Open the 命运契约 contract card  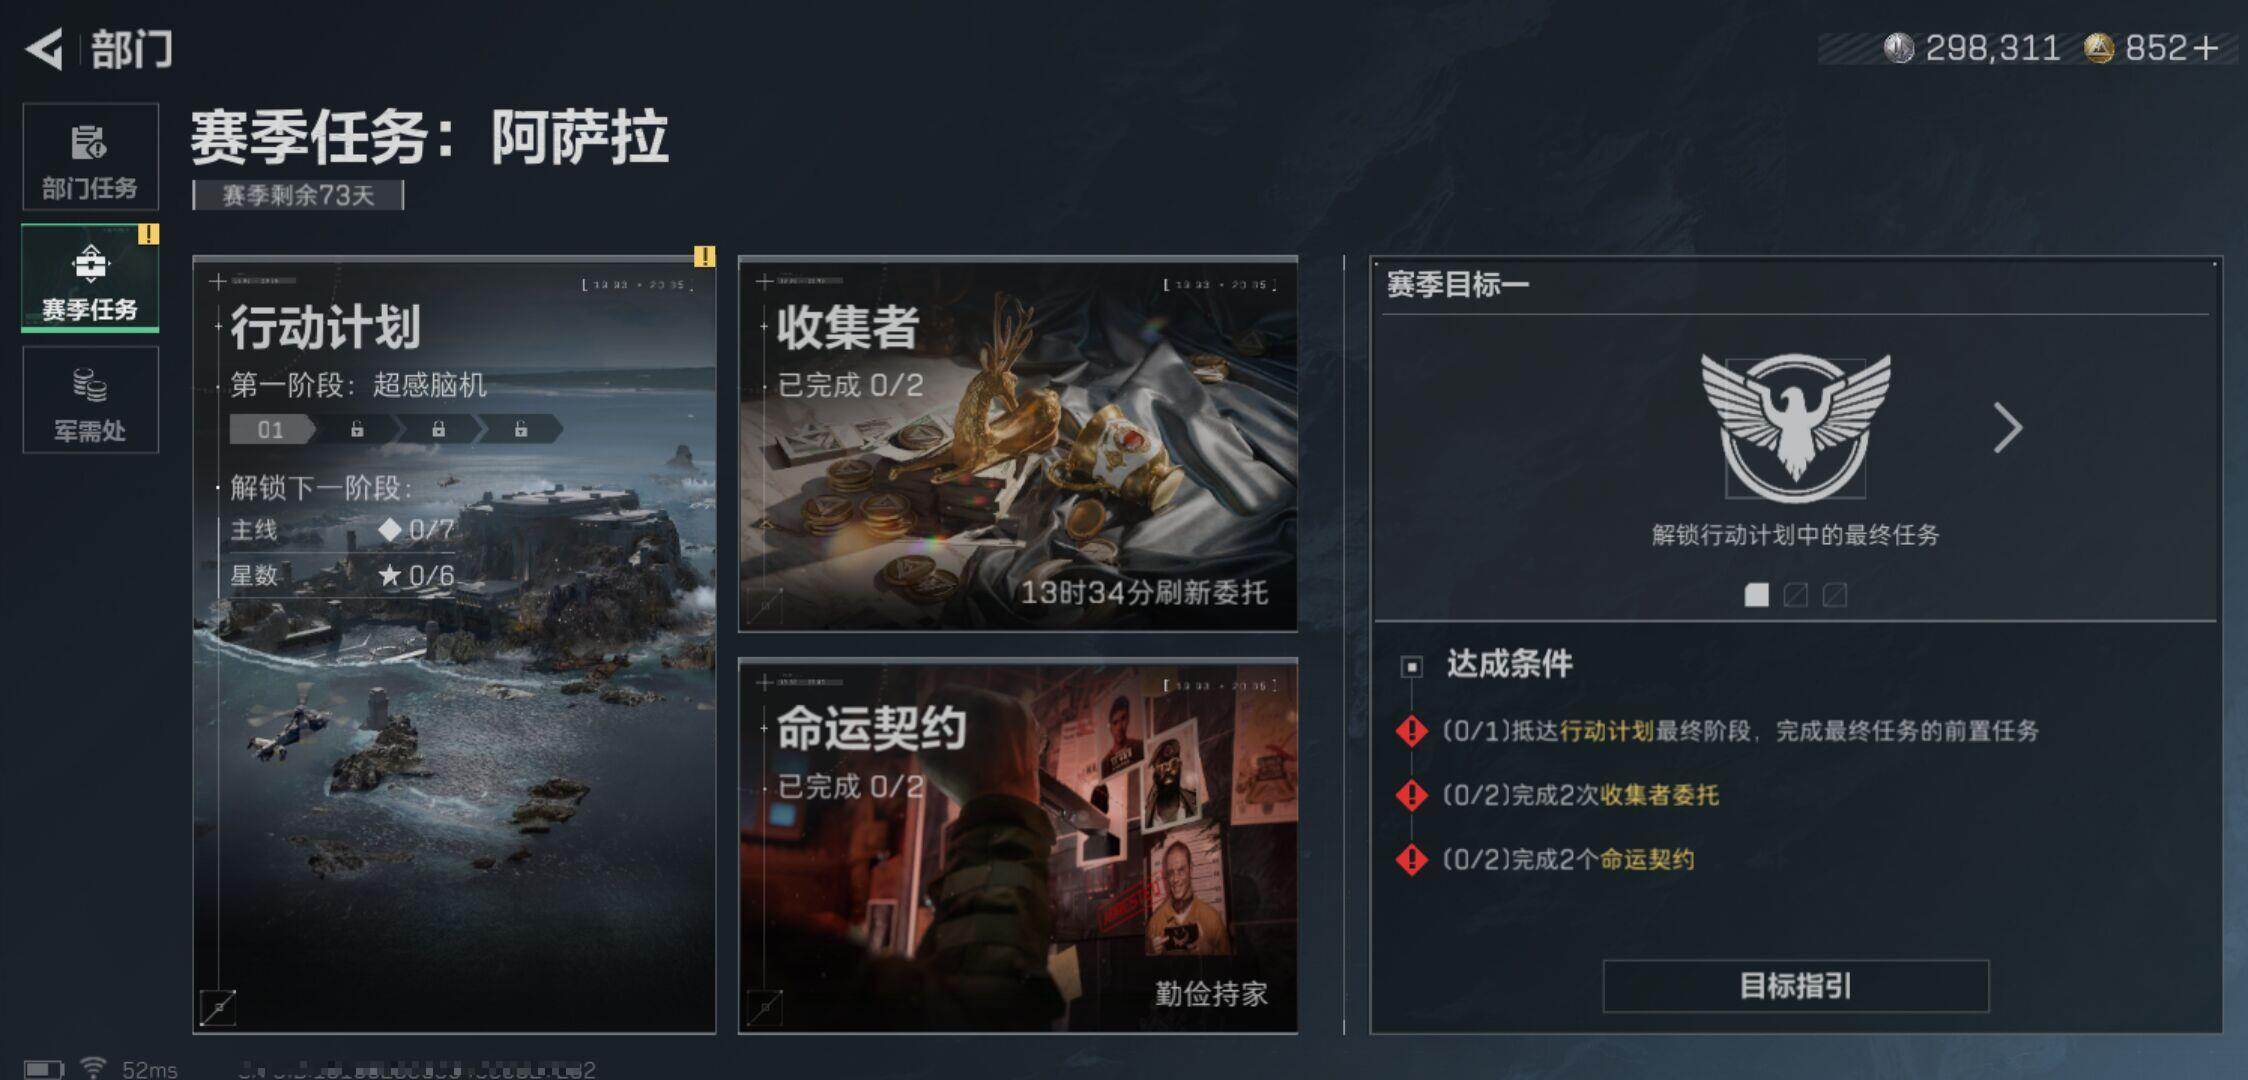coord(1018,846)
